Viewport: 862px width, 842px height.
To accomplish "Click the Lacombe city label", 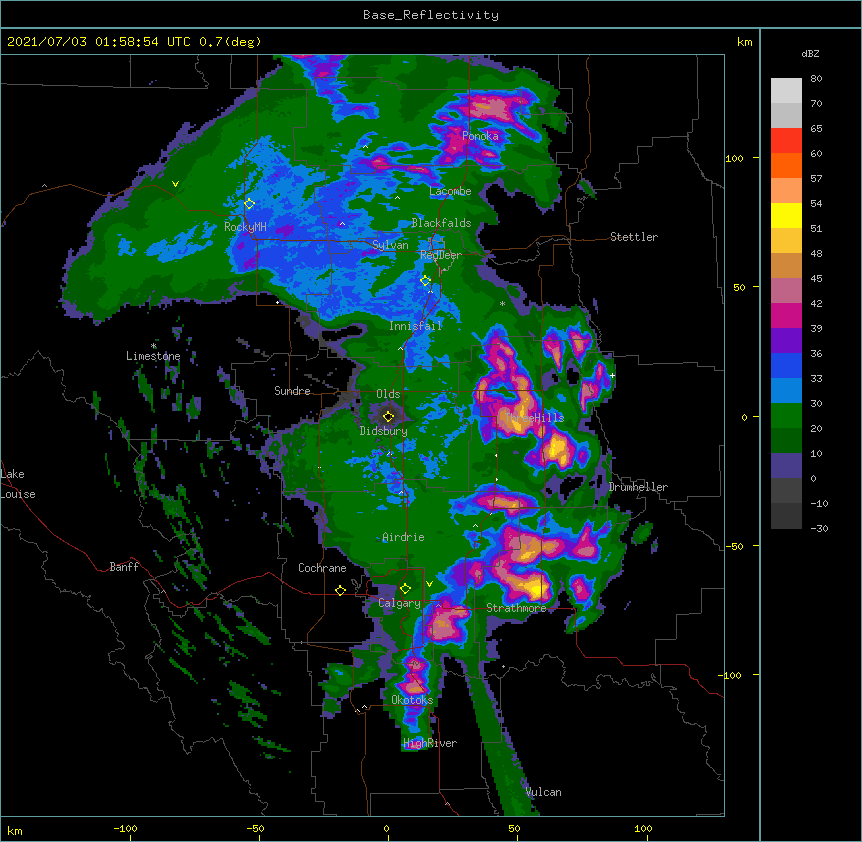I will pos(450,191).
